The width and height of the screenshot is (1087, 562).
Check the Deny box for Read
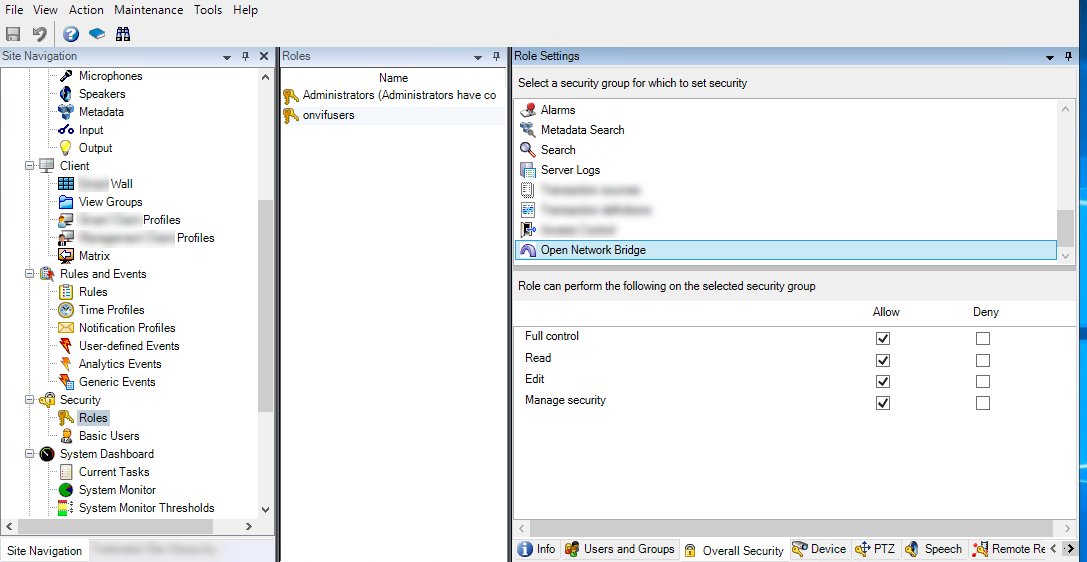click(x=983, y=360)
